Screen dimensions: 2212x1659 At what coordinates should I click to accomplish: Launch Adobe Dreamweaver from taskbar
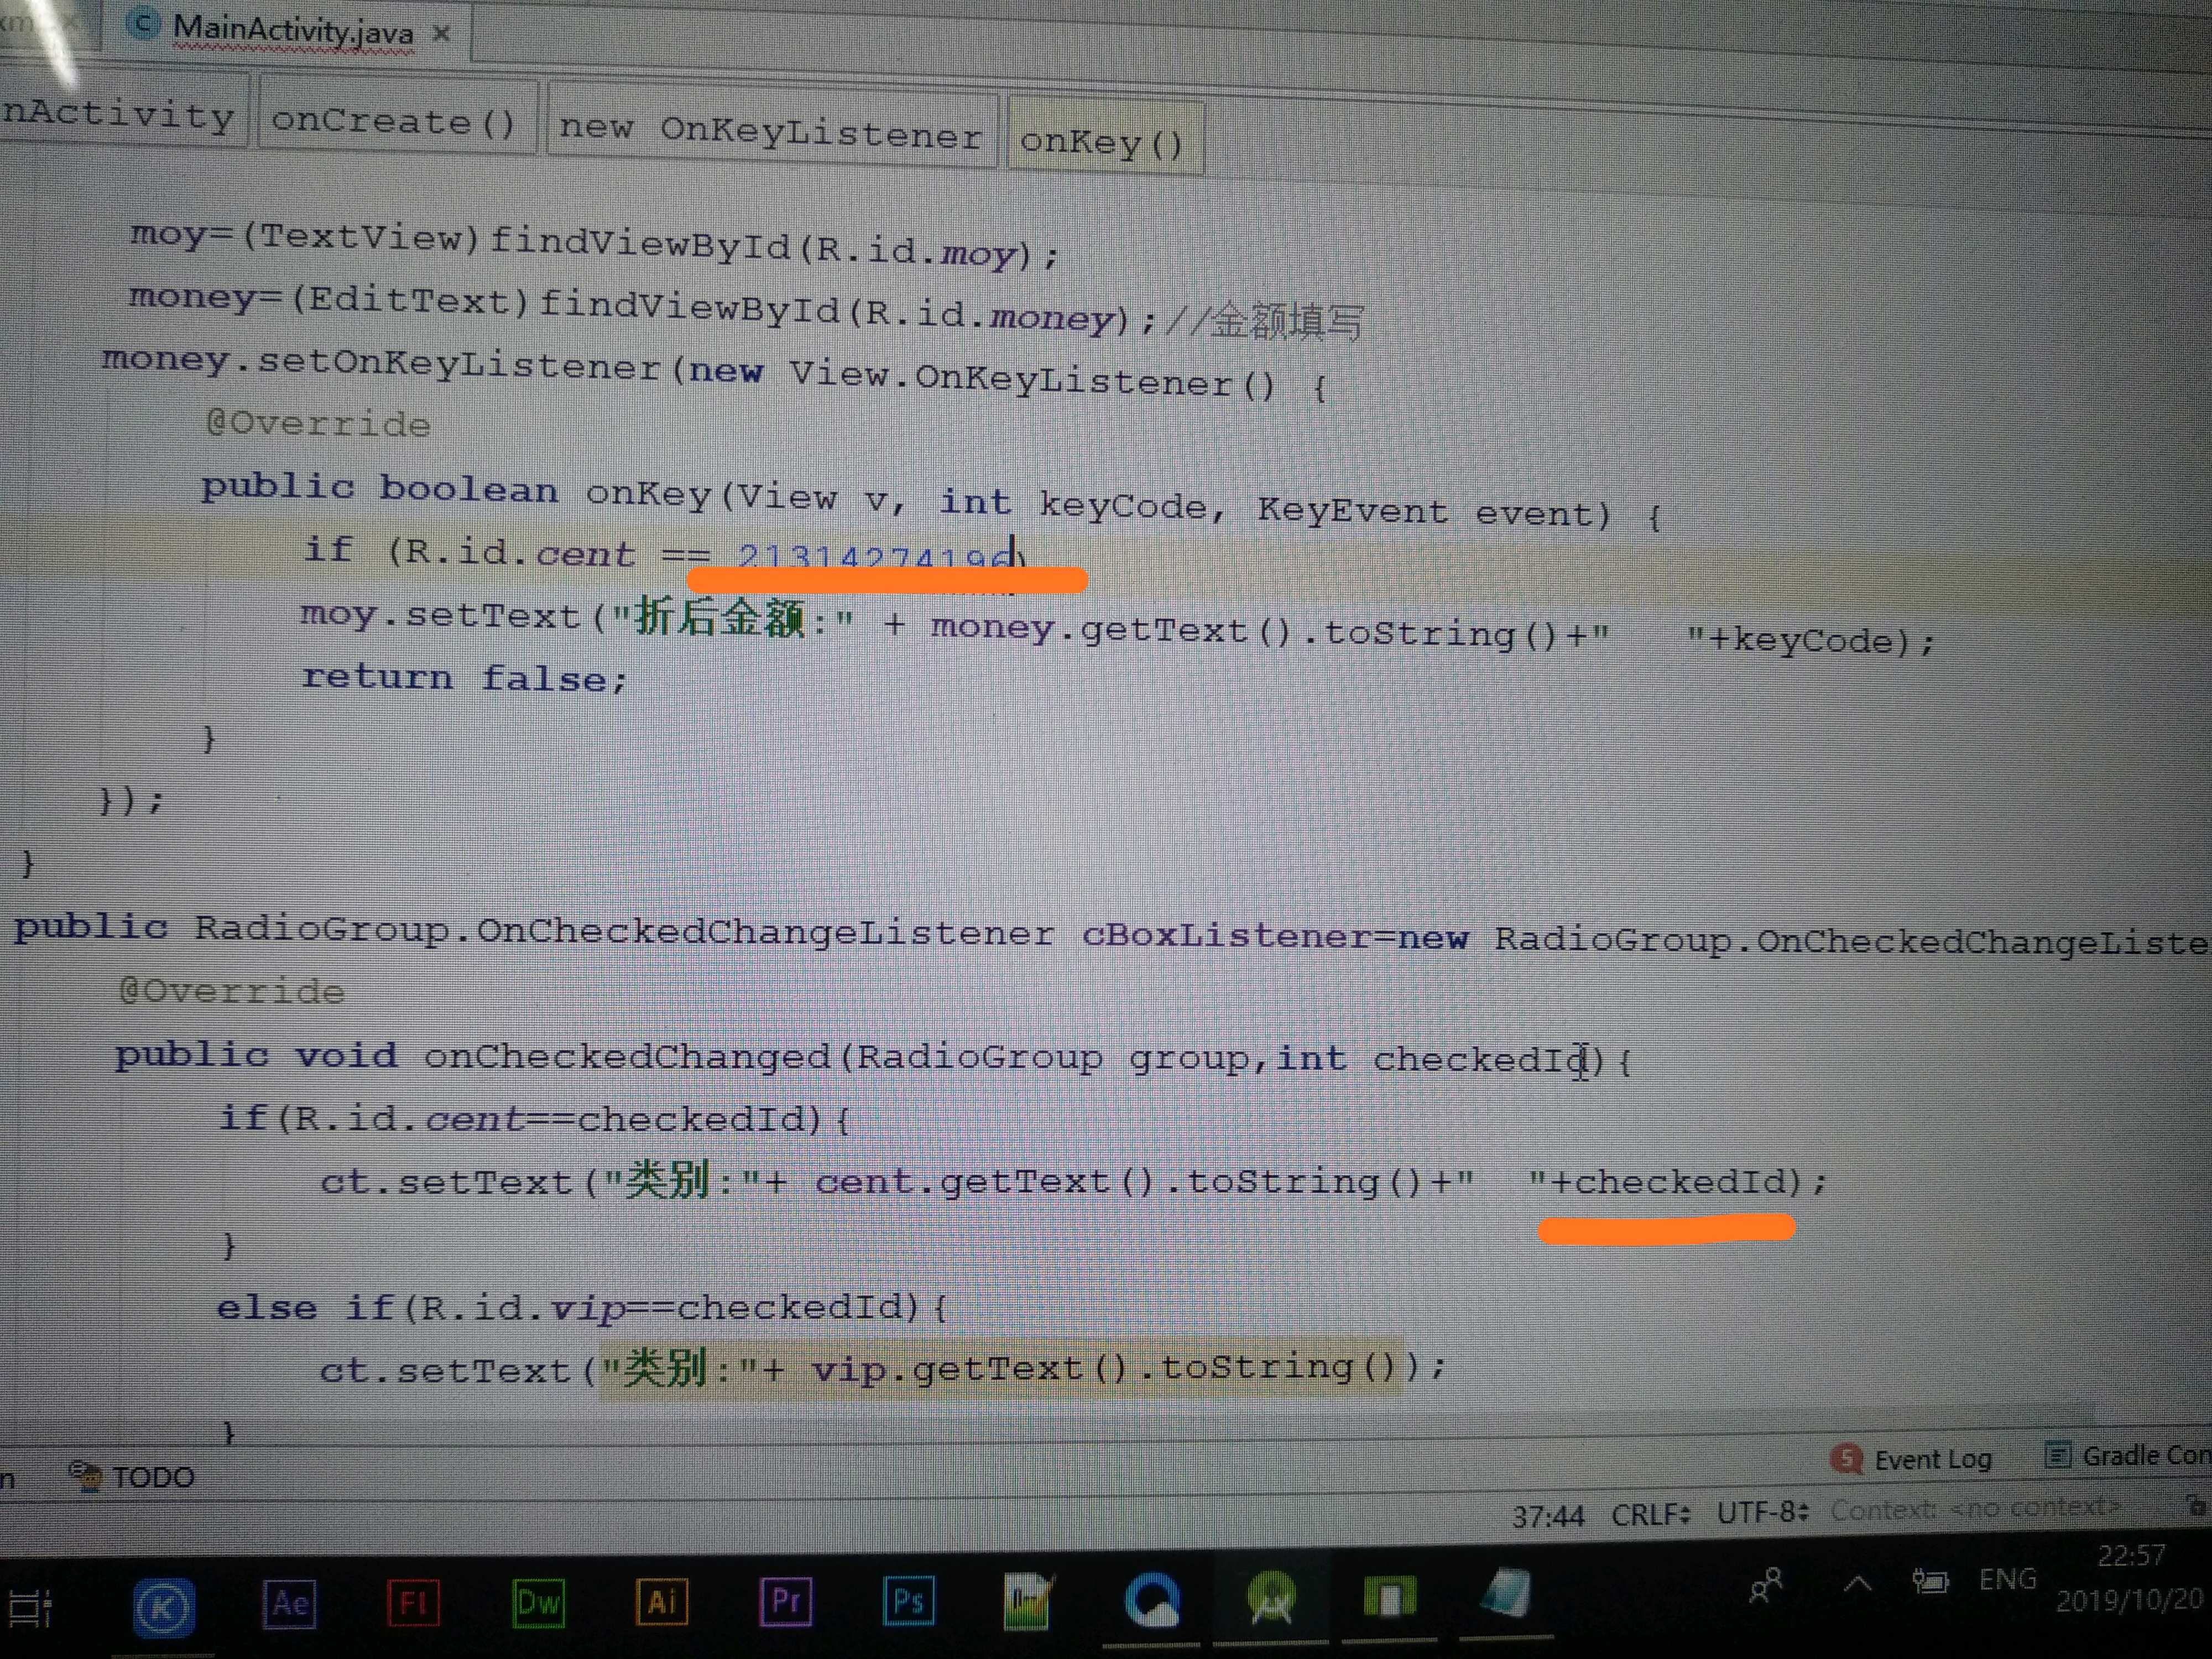(x=538, y=1603)
